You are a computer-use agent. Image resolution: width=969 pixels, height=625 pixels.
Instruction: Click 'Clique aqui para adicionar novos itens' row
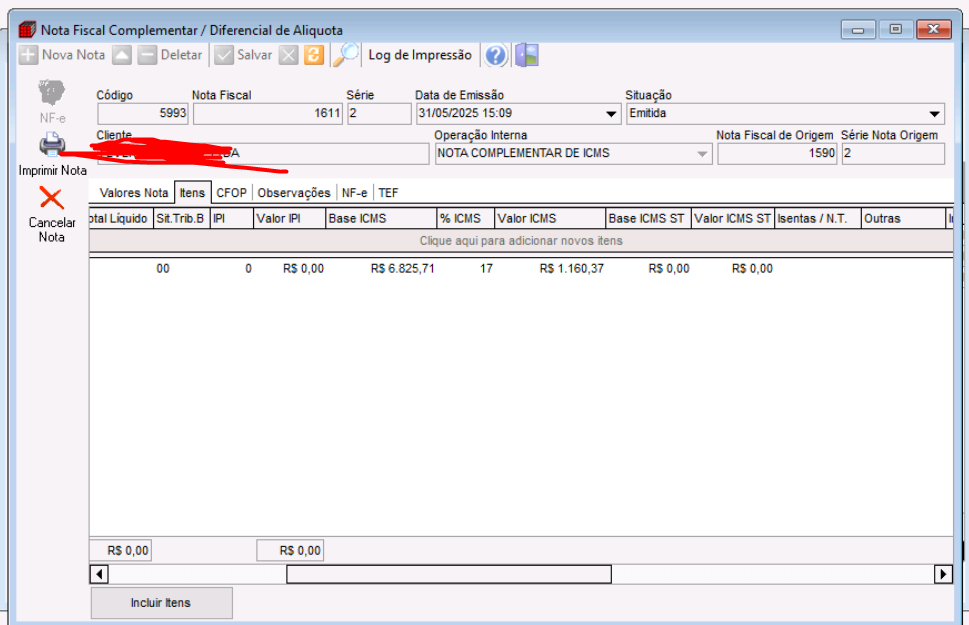(521, 241)
